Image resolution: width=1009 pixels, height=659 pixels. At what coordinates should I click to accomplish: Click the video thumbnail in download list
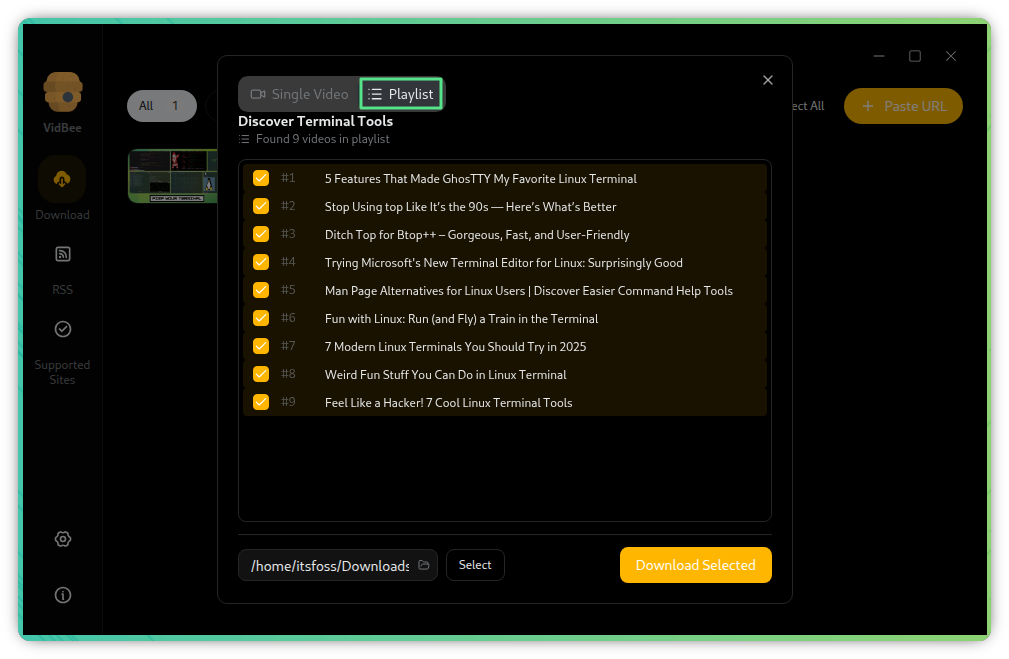172,175
